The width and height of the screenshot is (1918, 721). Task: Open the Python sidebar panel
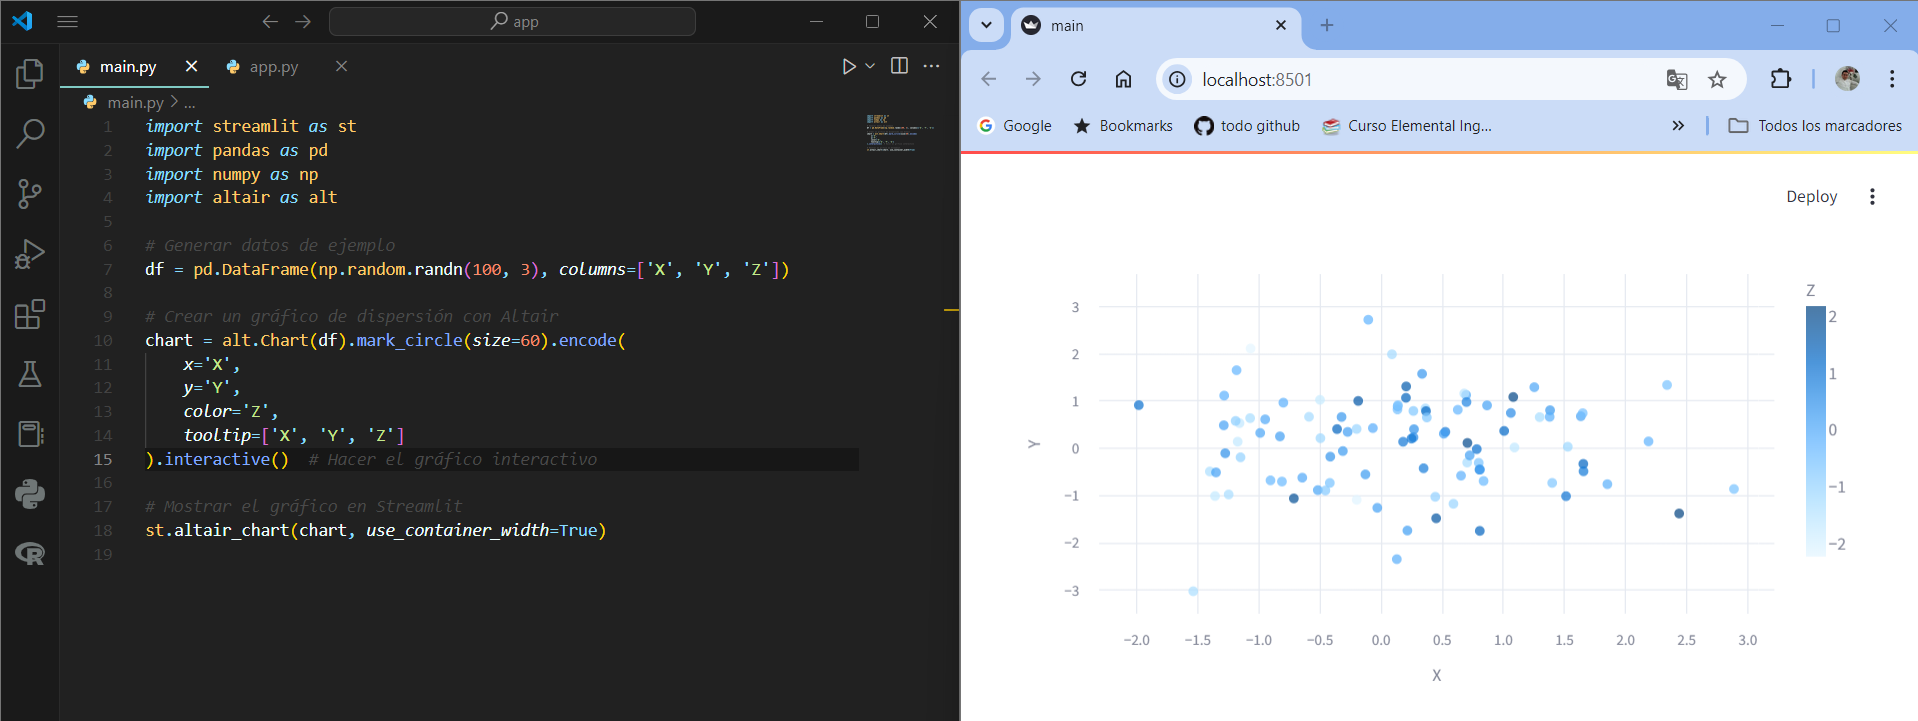(30, 494)
